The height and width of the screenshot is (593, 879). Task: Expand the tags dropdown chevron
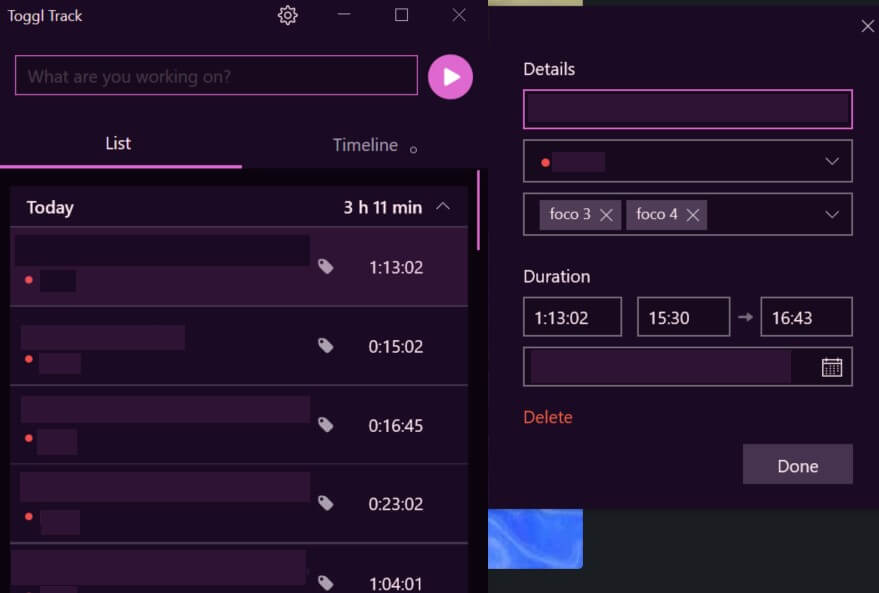point(832,214)
